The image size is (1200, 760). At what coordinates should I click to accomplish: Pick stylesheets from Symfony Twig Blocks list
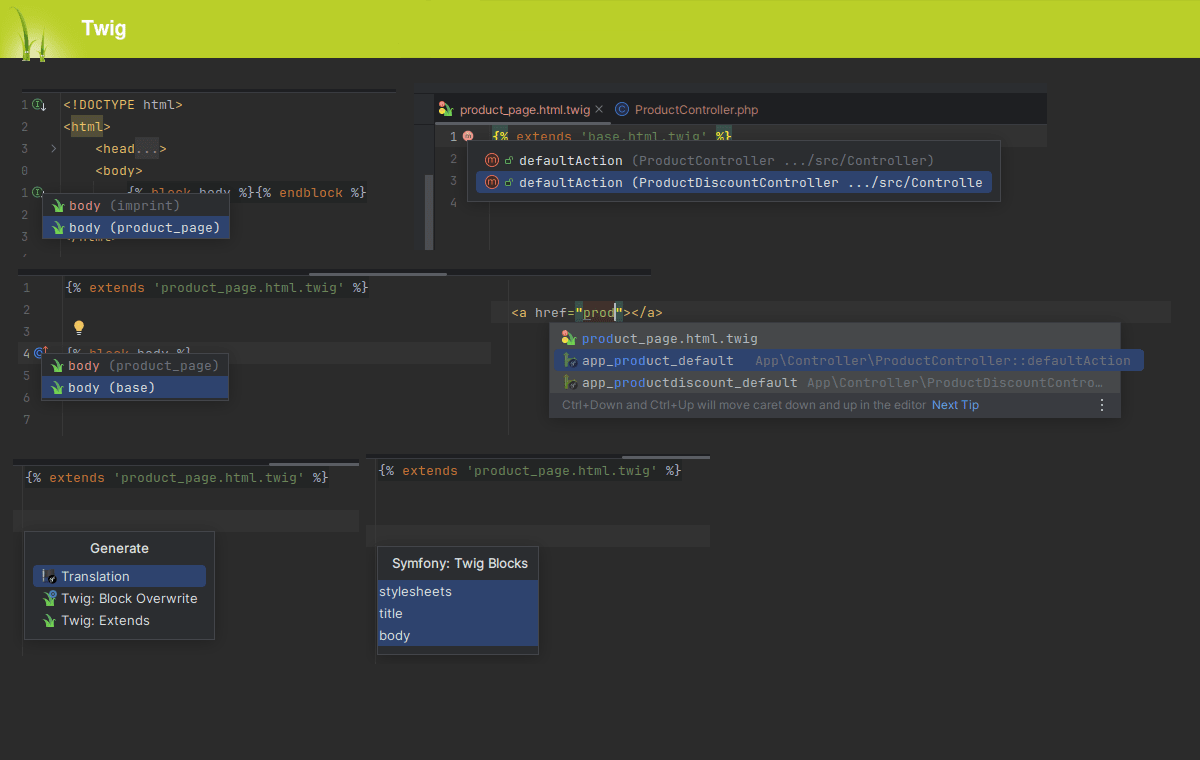point(415,591)
